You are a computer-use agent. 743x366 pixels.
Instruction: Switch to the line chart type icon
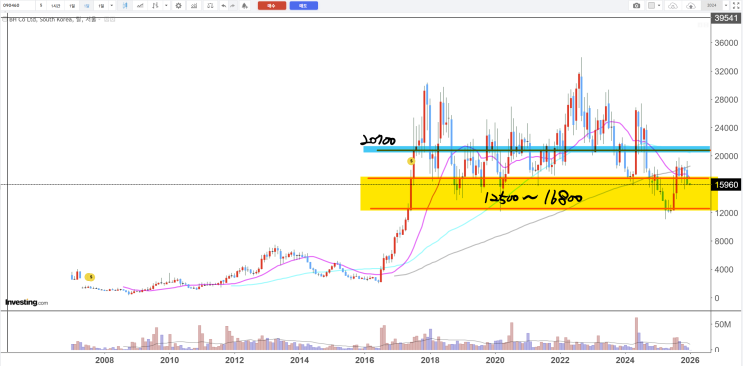point(140,5)
